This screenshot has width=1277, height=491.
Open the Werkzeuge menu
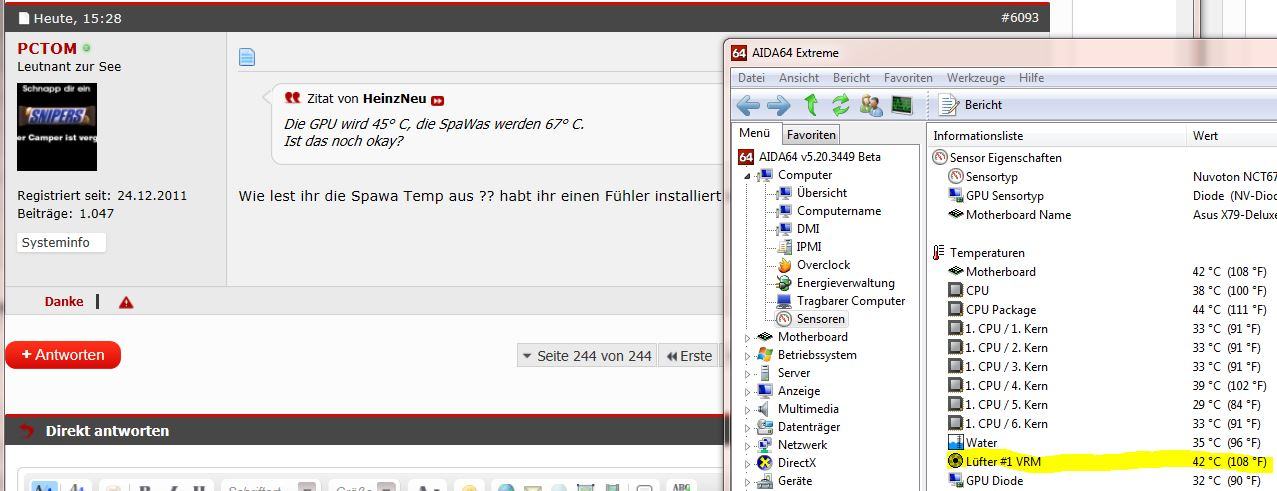976,77
